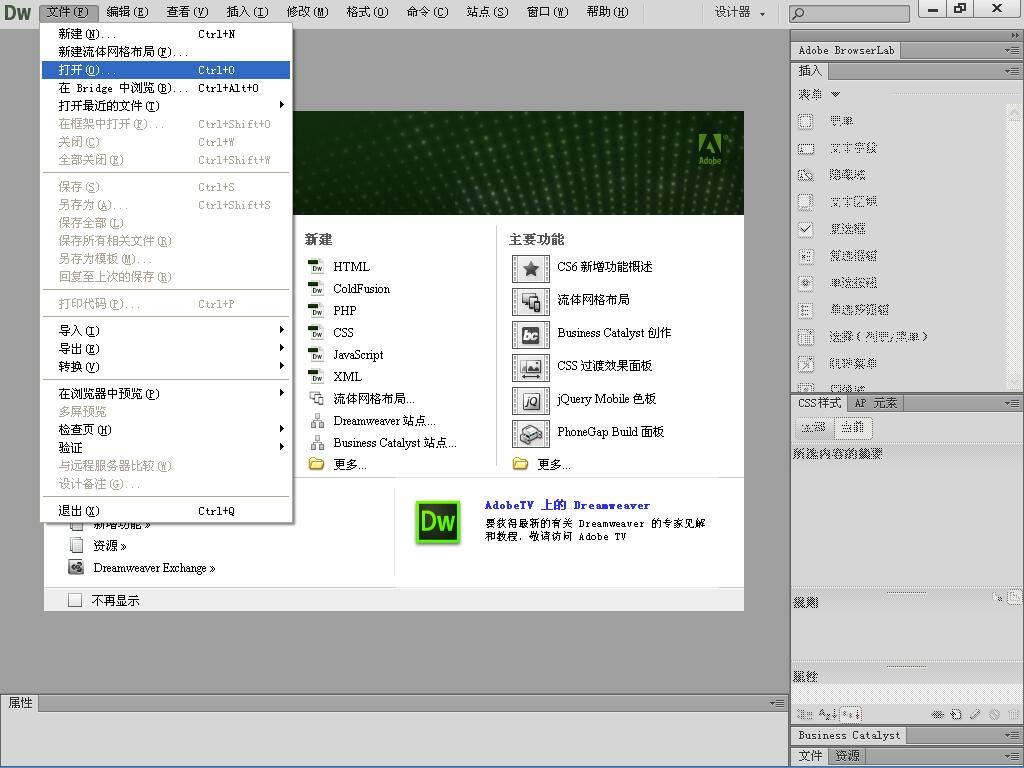Click the jQuery Mobile 色板 icon
The width and height of the screenshot is (1024, 768).
click(530, 400)
